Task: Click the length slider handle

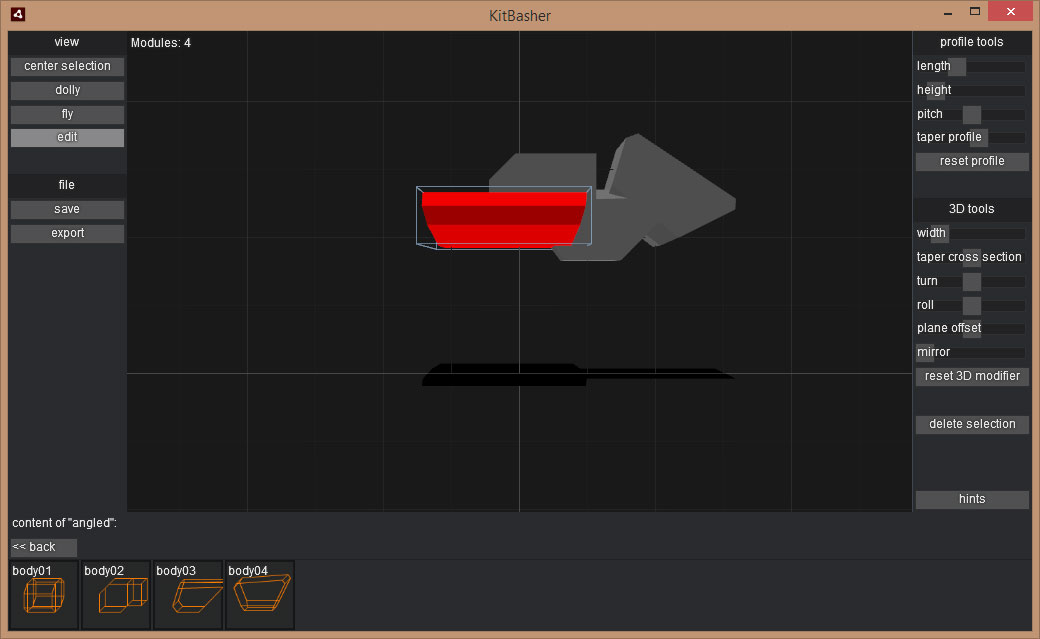Action: pyautogui.click(x=957, y=67)
